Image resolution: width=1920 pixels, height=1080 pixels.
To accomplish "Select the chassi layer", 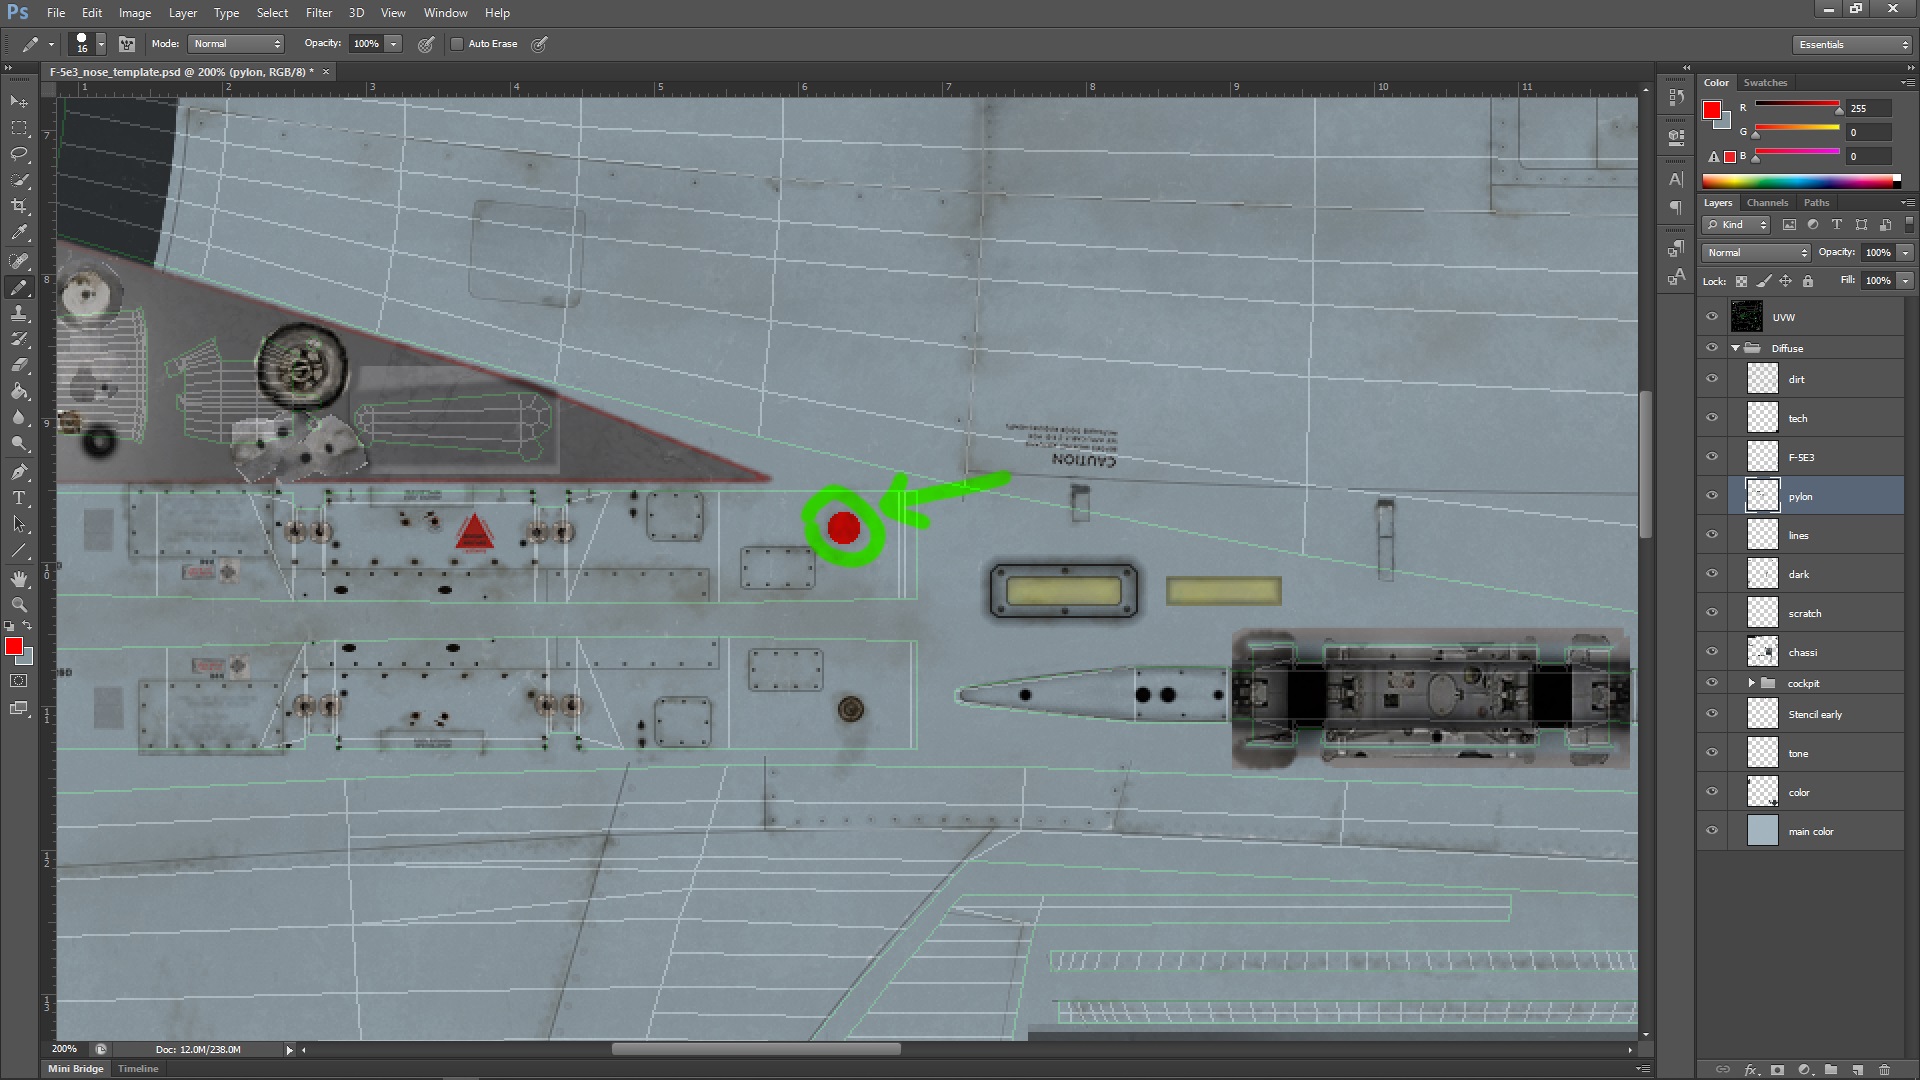I will (x=1815, y=652).
